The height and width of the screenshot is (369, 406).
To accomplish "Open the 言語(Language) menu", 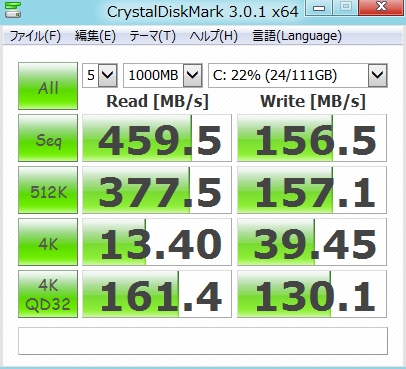I will [x=297, y=36].
